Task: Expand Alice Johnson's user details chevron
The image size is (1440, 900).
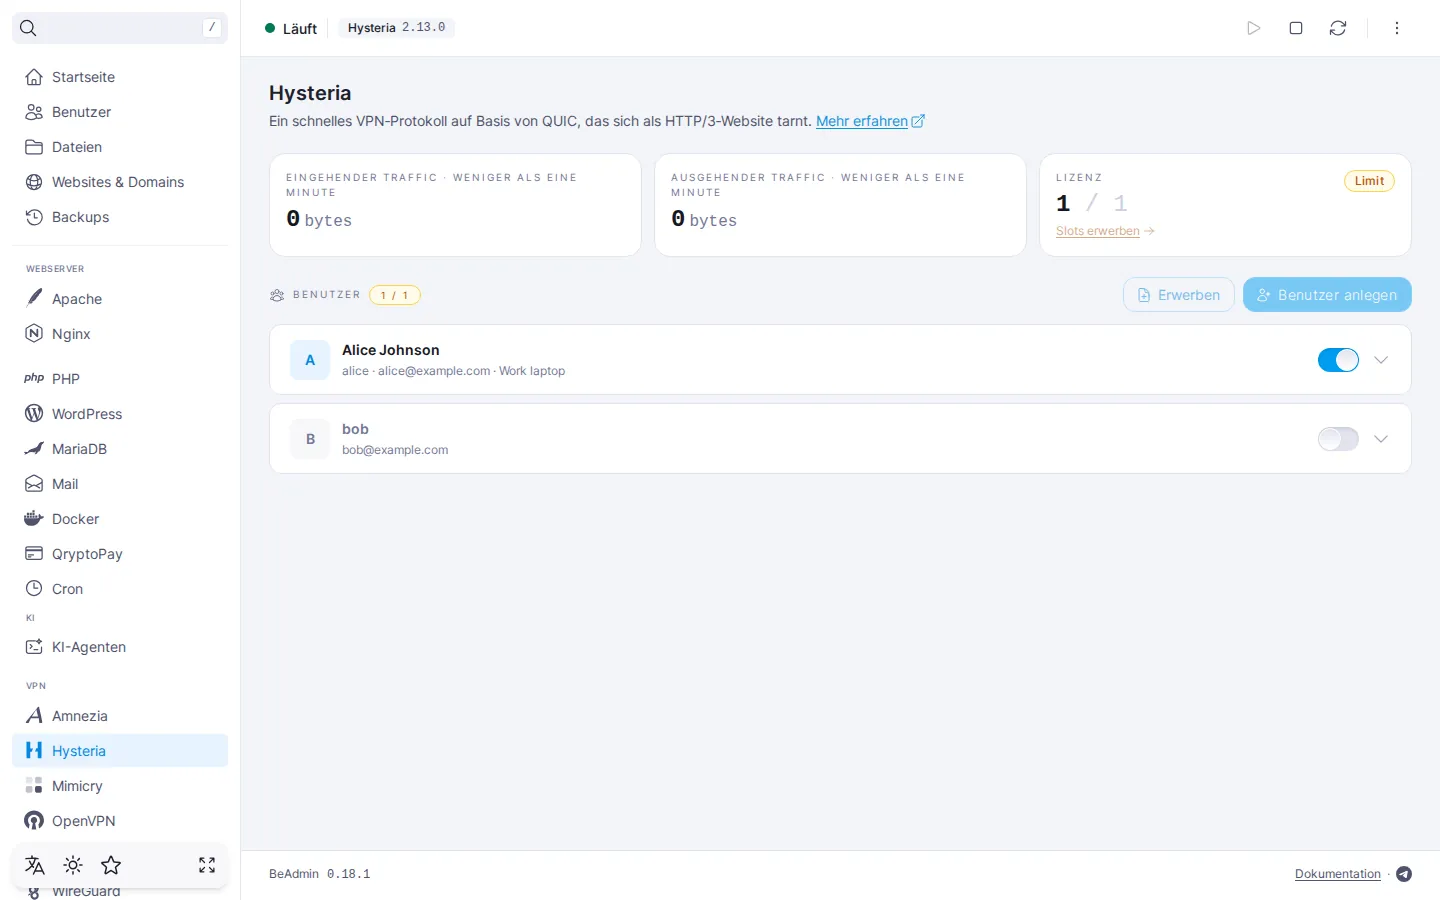Action: [x=1381, y=360]
